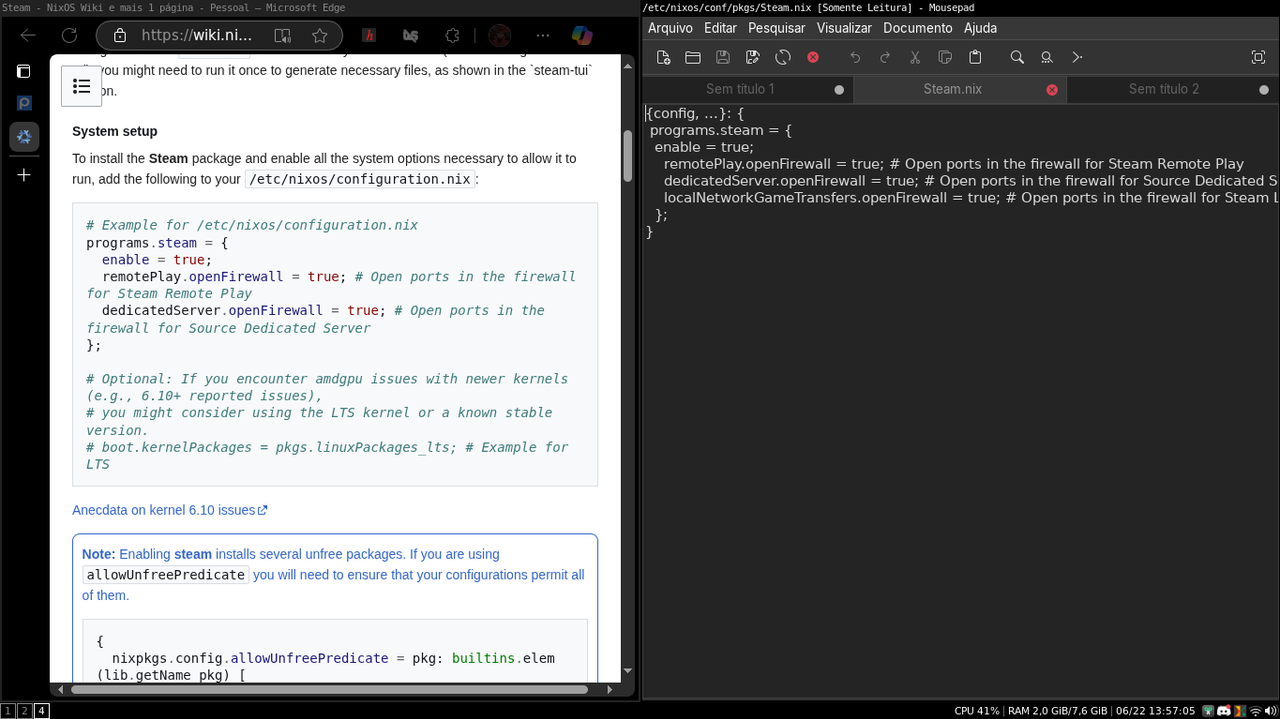This screenshot has width=1280, height=719.
Task: Click the Read aloud icon in address bar
Action: [x=283, y=35]
